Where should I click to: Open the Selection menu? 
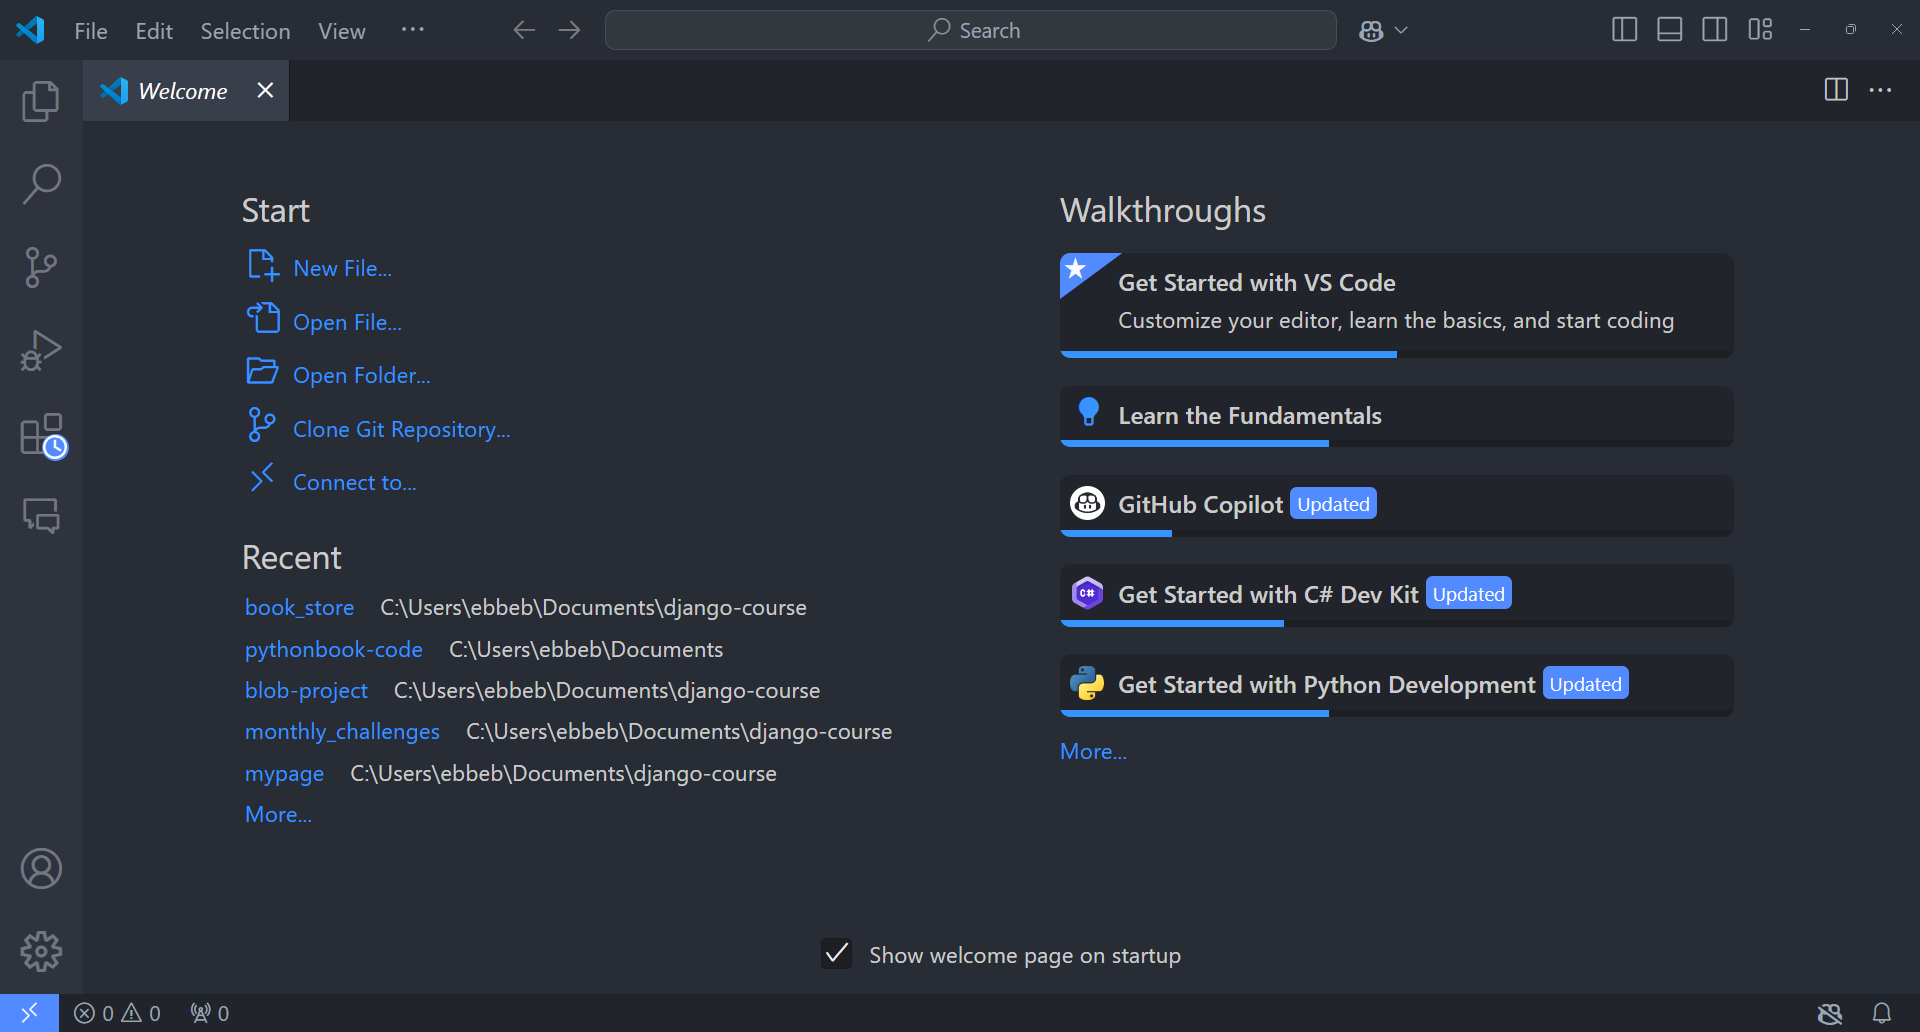coord(245,31)
